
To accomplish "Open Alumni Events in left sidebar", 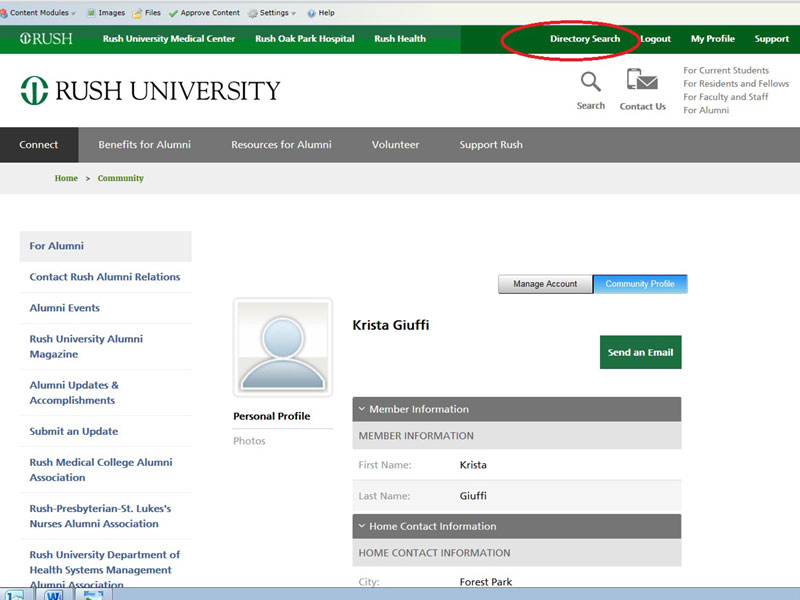I will (65, 308).
